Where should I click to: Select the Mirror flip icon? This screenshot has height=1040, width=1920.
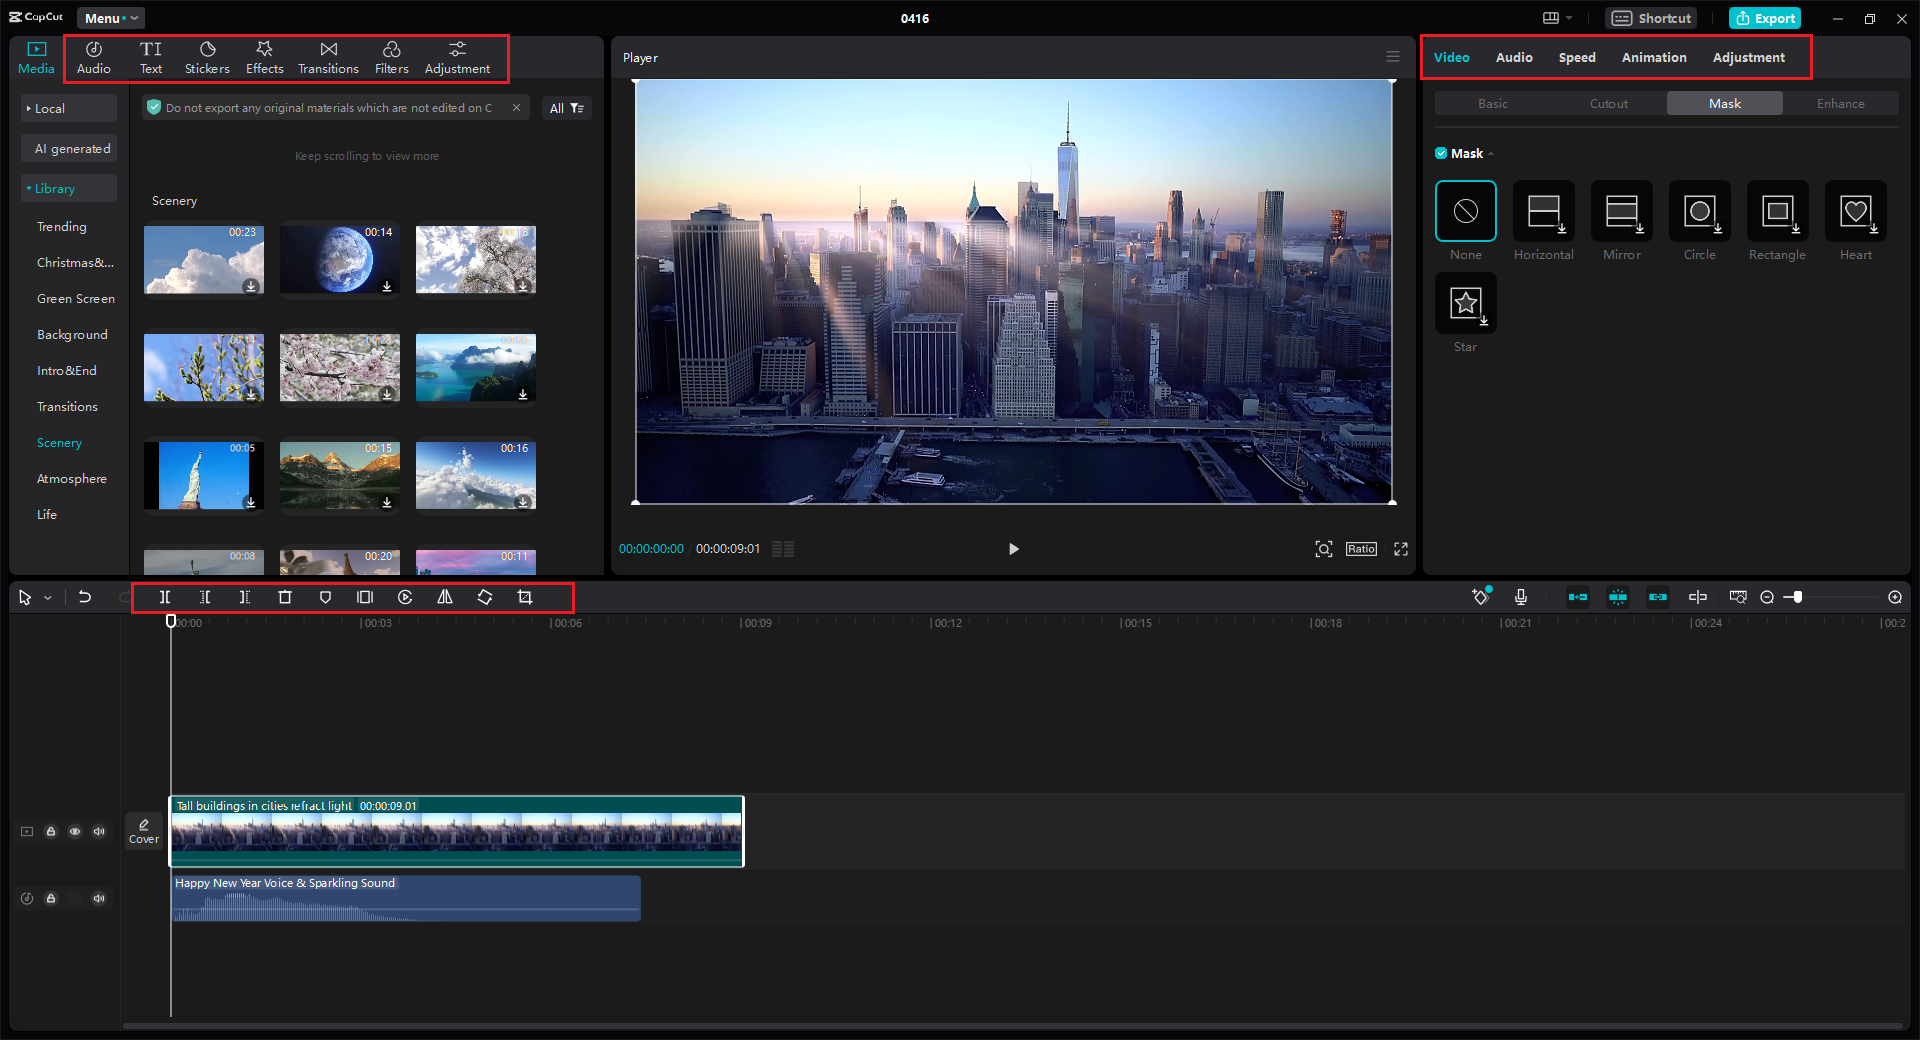pos(445,597)
